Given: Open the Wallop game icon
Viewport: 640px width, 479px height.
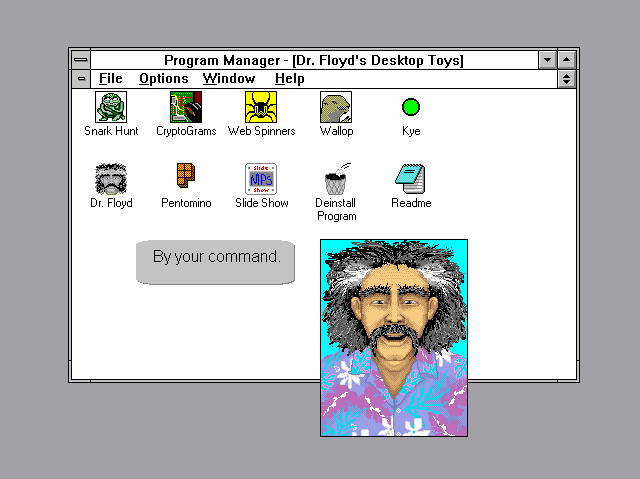Looking at the screenshot, I should [336, 107].
